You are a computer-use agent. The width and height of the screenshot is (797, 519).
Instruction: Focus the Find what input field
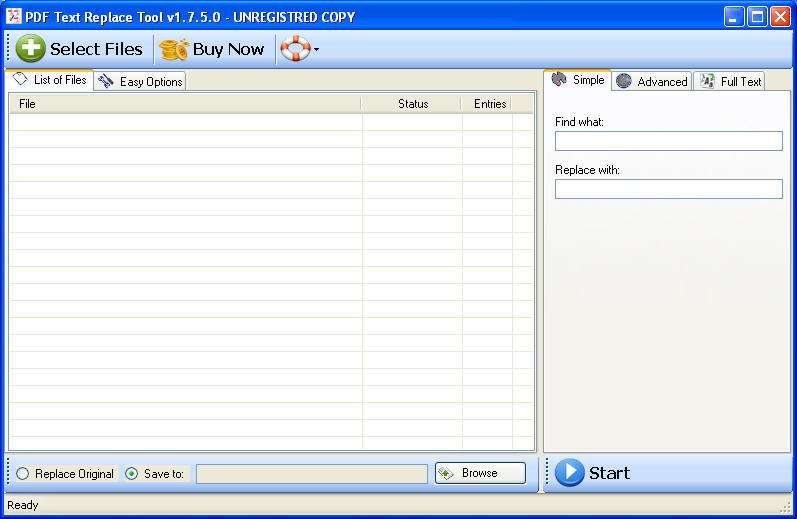pos(668,141)
